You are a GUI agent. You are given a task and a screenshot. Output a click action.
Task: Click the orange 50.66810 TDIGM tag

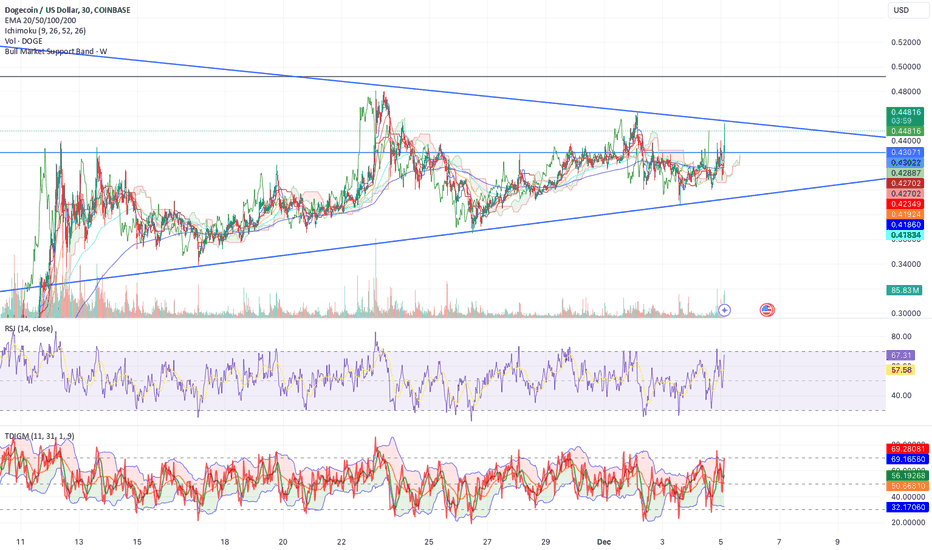(x=907, y=486)
